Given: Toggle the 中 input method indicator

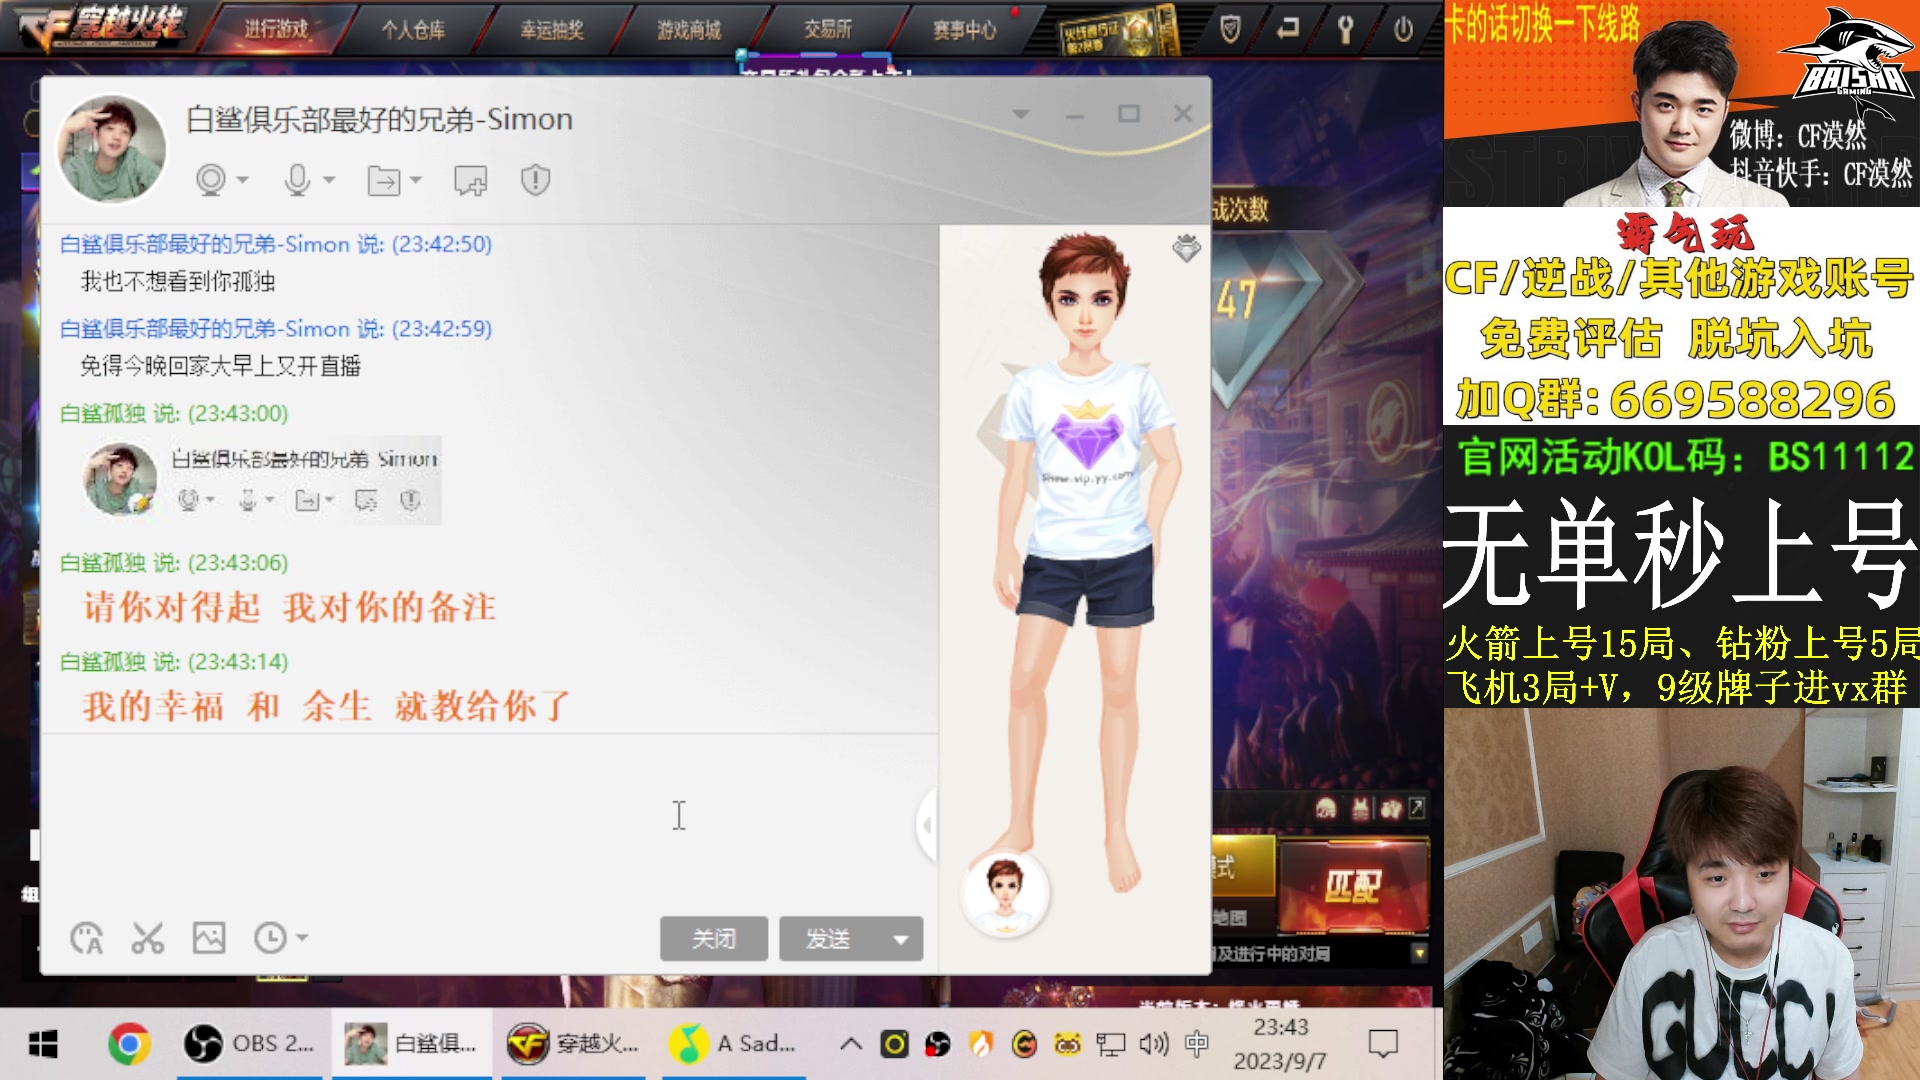Looking at the screenshot, I should pos(1196,1045).
